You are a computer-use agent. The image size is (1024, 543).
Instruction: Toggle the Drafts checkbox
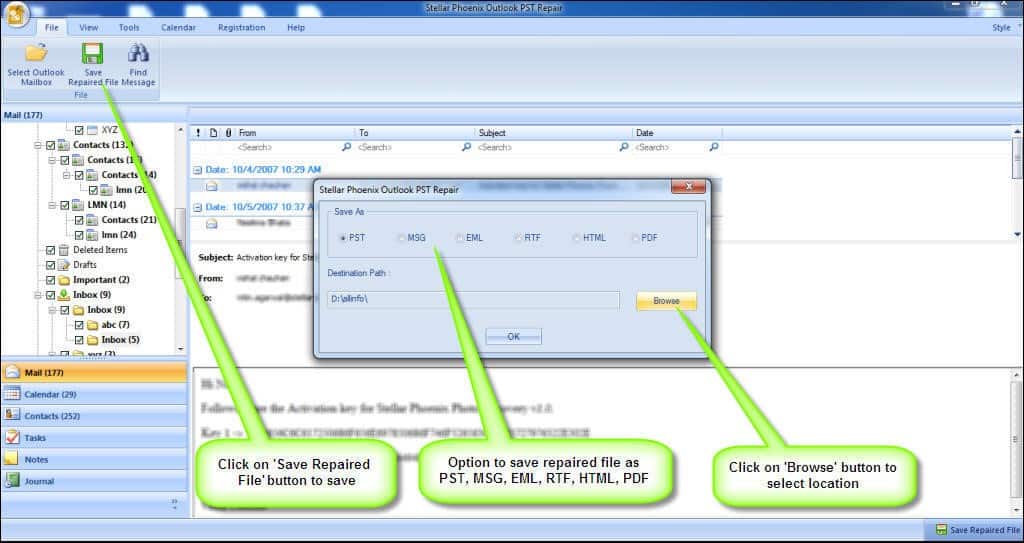(x=50, y=265)
